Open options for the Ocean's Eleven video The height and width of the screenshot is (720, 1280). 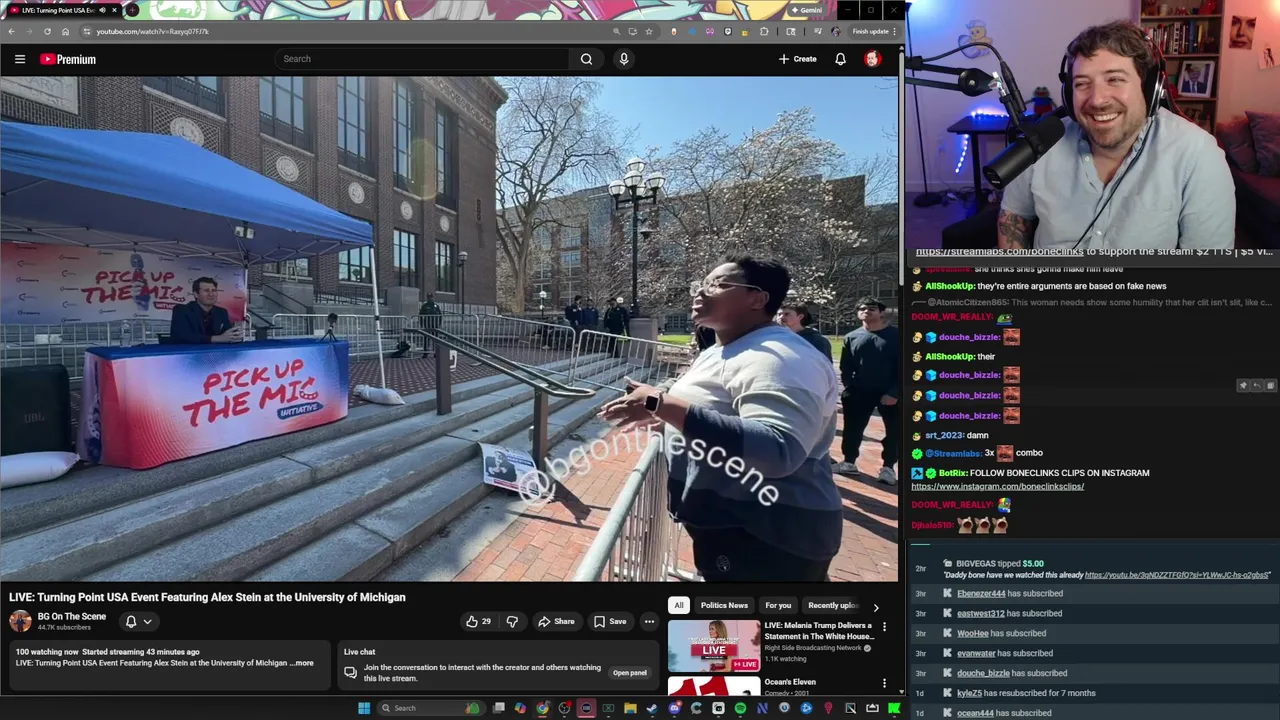pyautogui.click(x=884, y=684)
